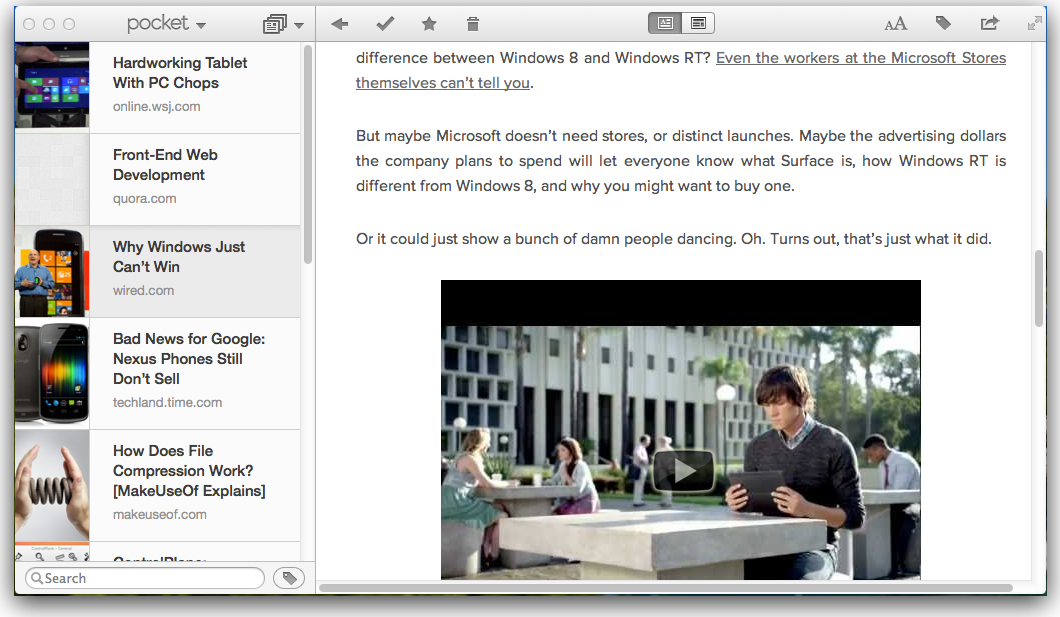Click the horizontal scrollbar under the article

[666, 587]
